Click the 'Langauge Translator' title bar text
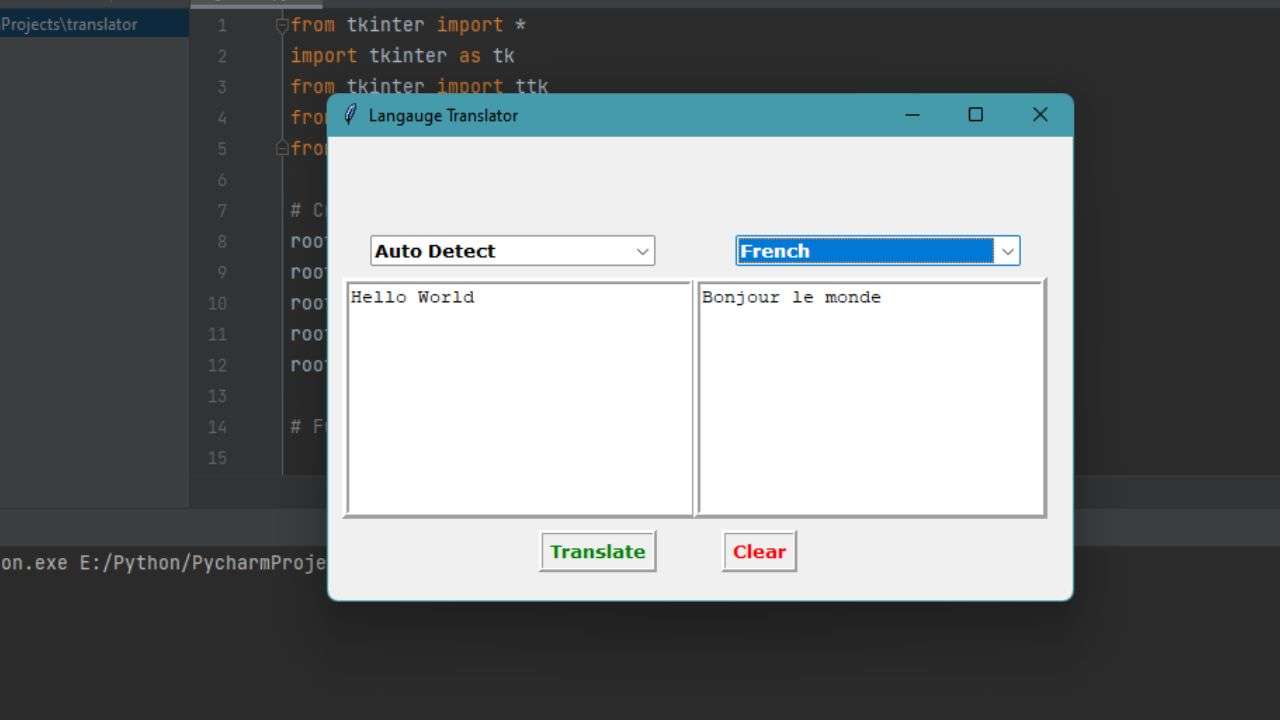1280x720 pixels. tap(443, 115)
